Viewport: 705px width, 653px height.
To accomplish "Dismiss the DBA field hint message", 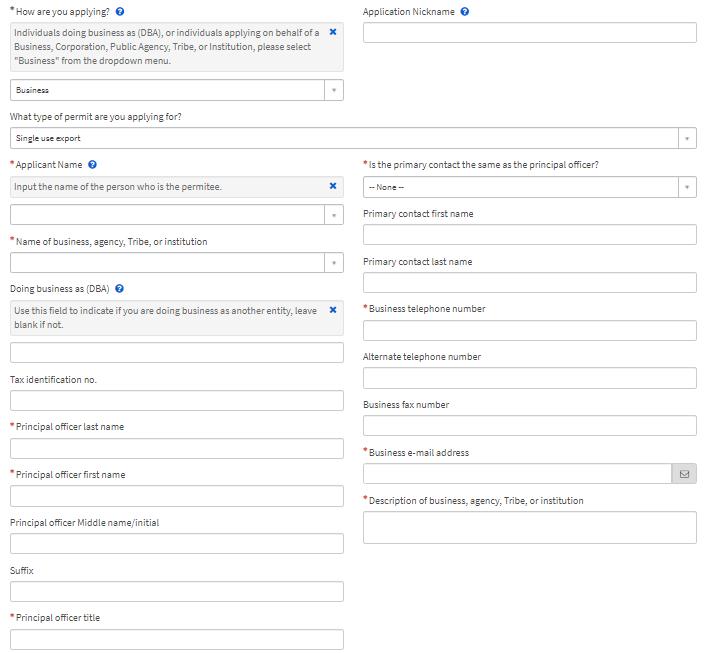I will point(333,310).
